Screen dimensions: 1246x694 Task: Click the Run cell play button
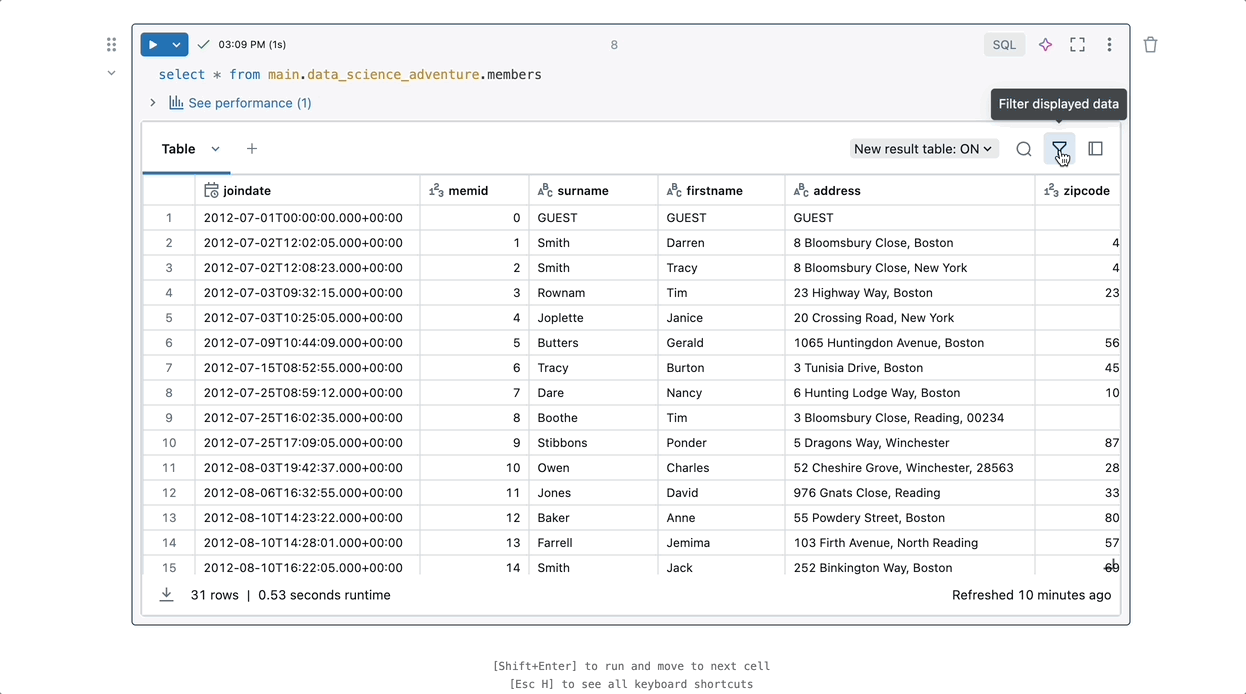pyautogui.click(x=153, y=45)
